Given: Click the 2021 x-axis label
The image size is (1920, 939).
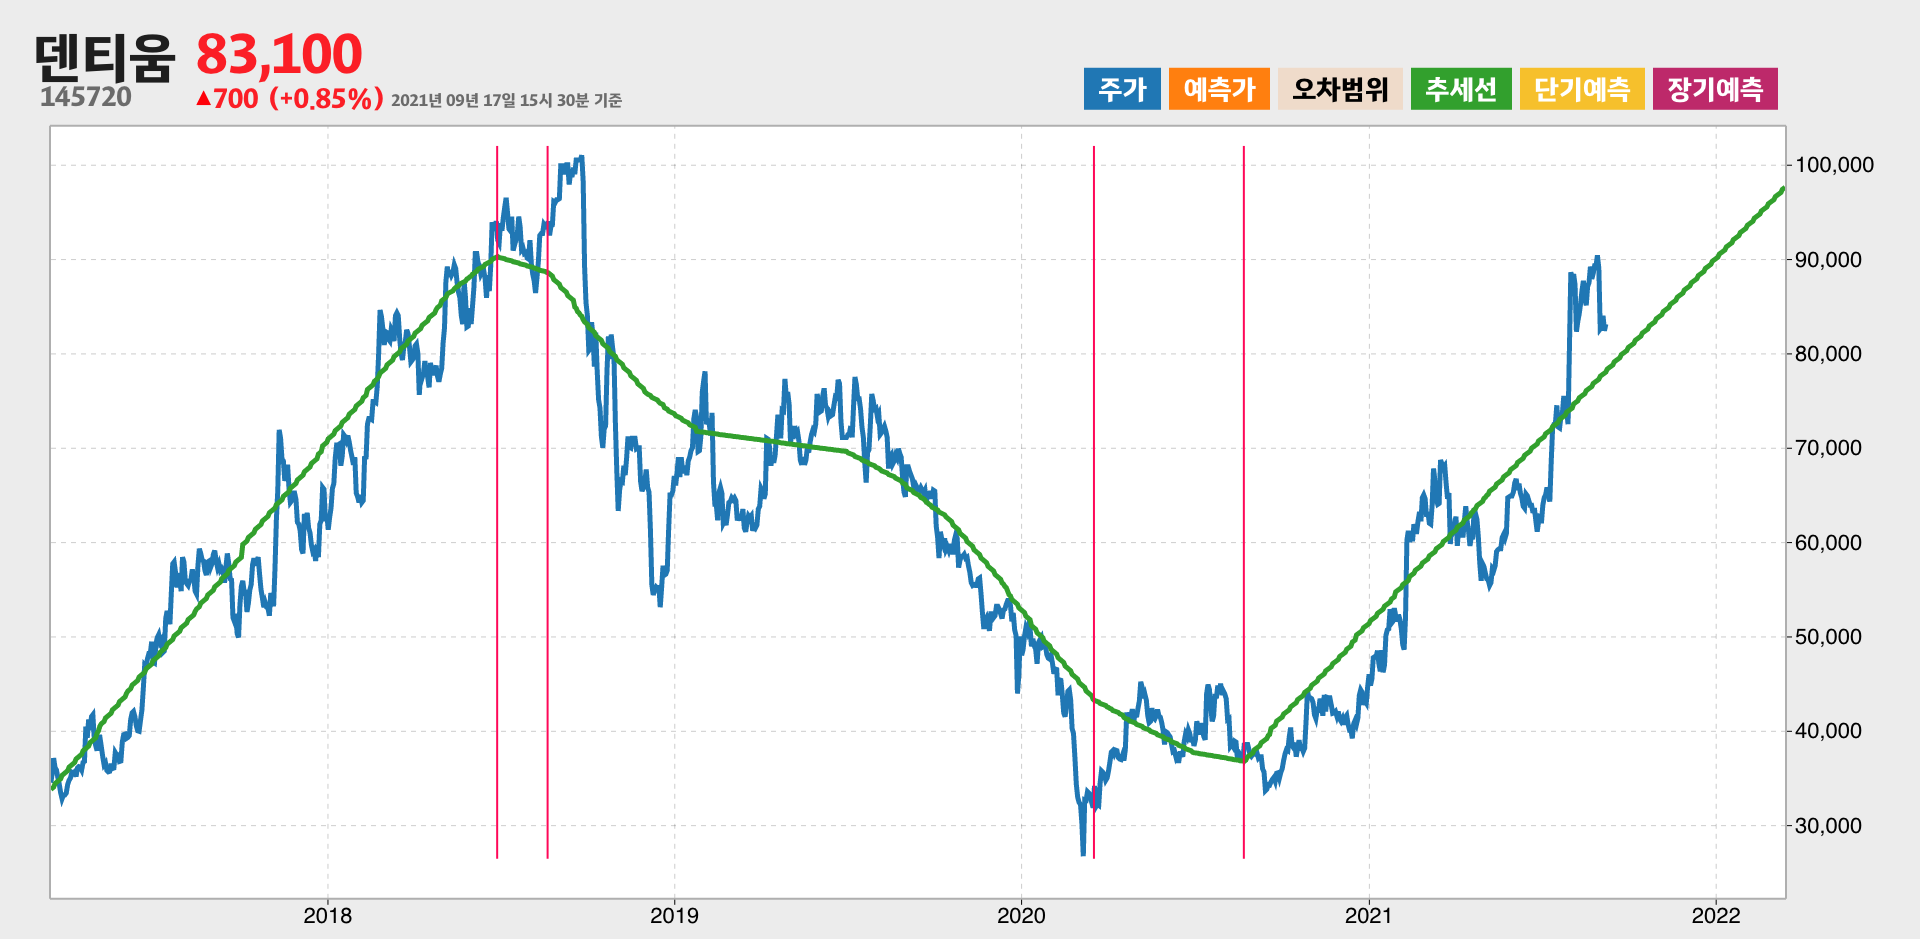Looking at the screenshot, I should coord(1368,915).
